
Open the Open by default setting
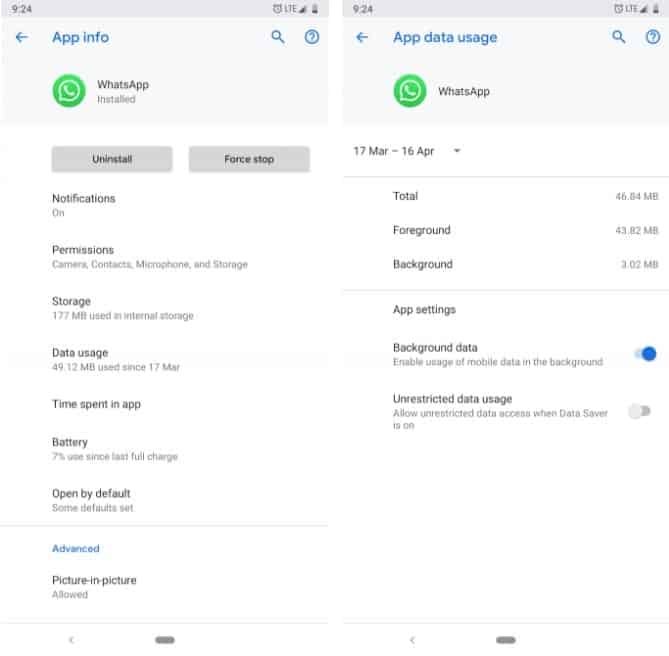pos(164,500)
